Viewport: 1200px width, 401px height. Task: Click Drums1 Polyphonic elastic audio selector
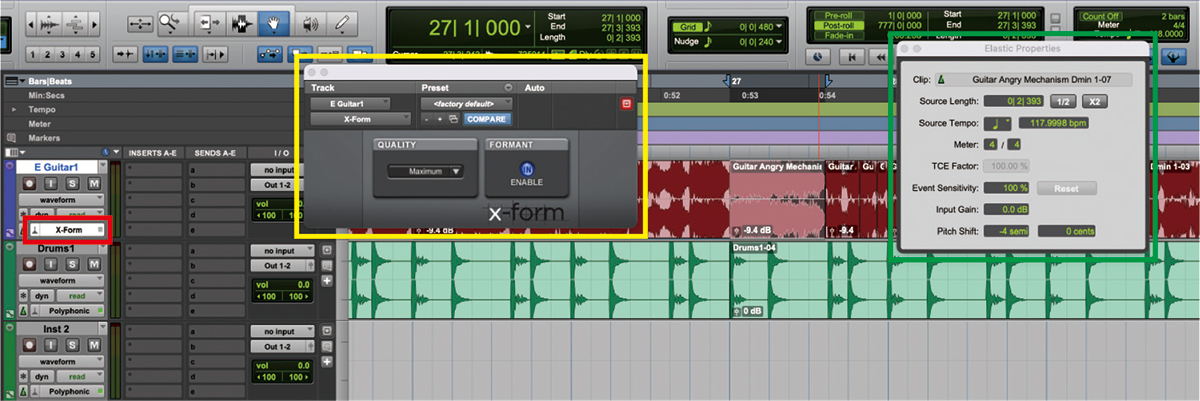click(68, 311)
